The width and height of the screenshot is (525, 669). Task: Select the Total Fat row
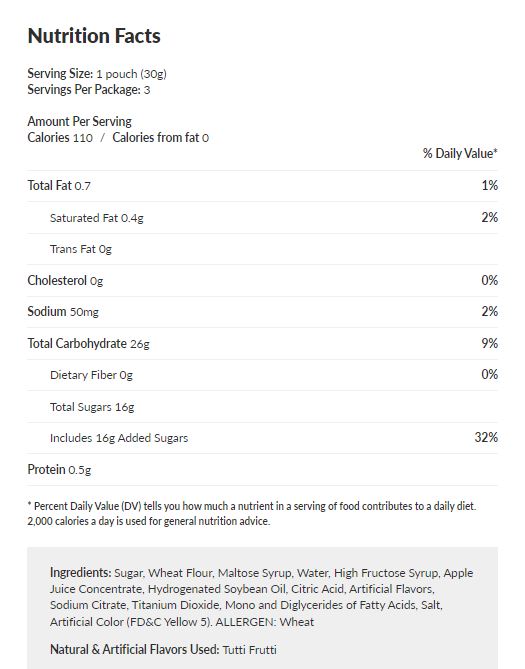pyautogui.click(x=262, y=186)
